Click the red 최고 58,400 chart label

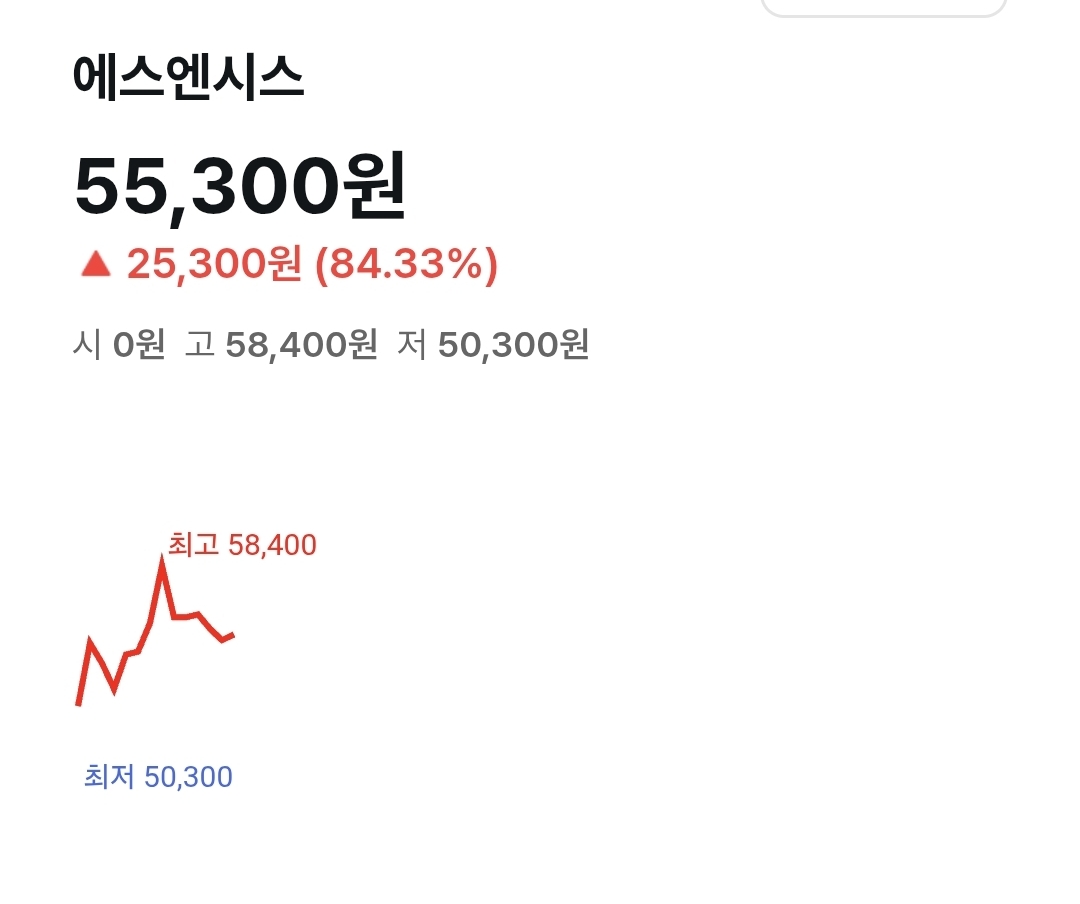click(x=242, y=545)
